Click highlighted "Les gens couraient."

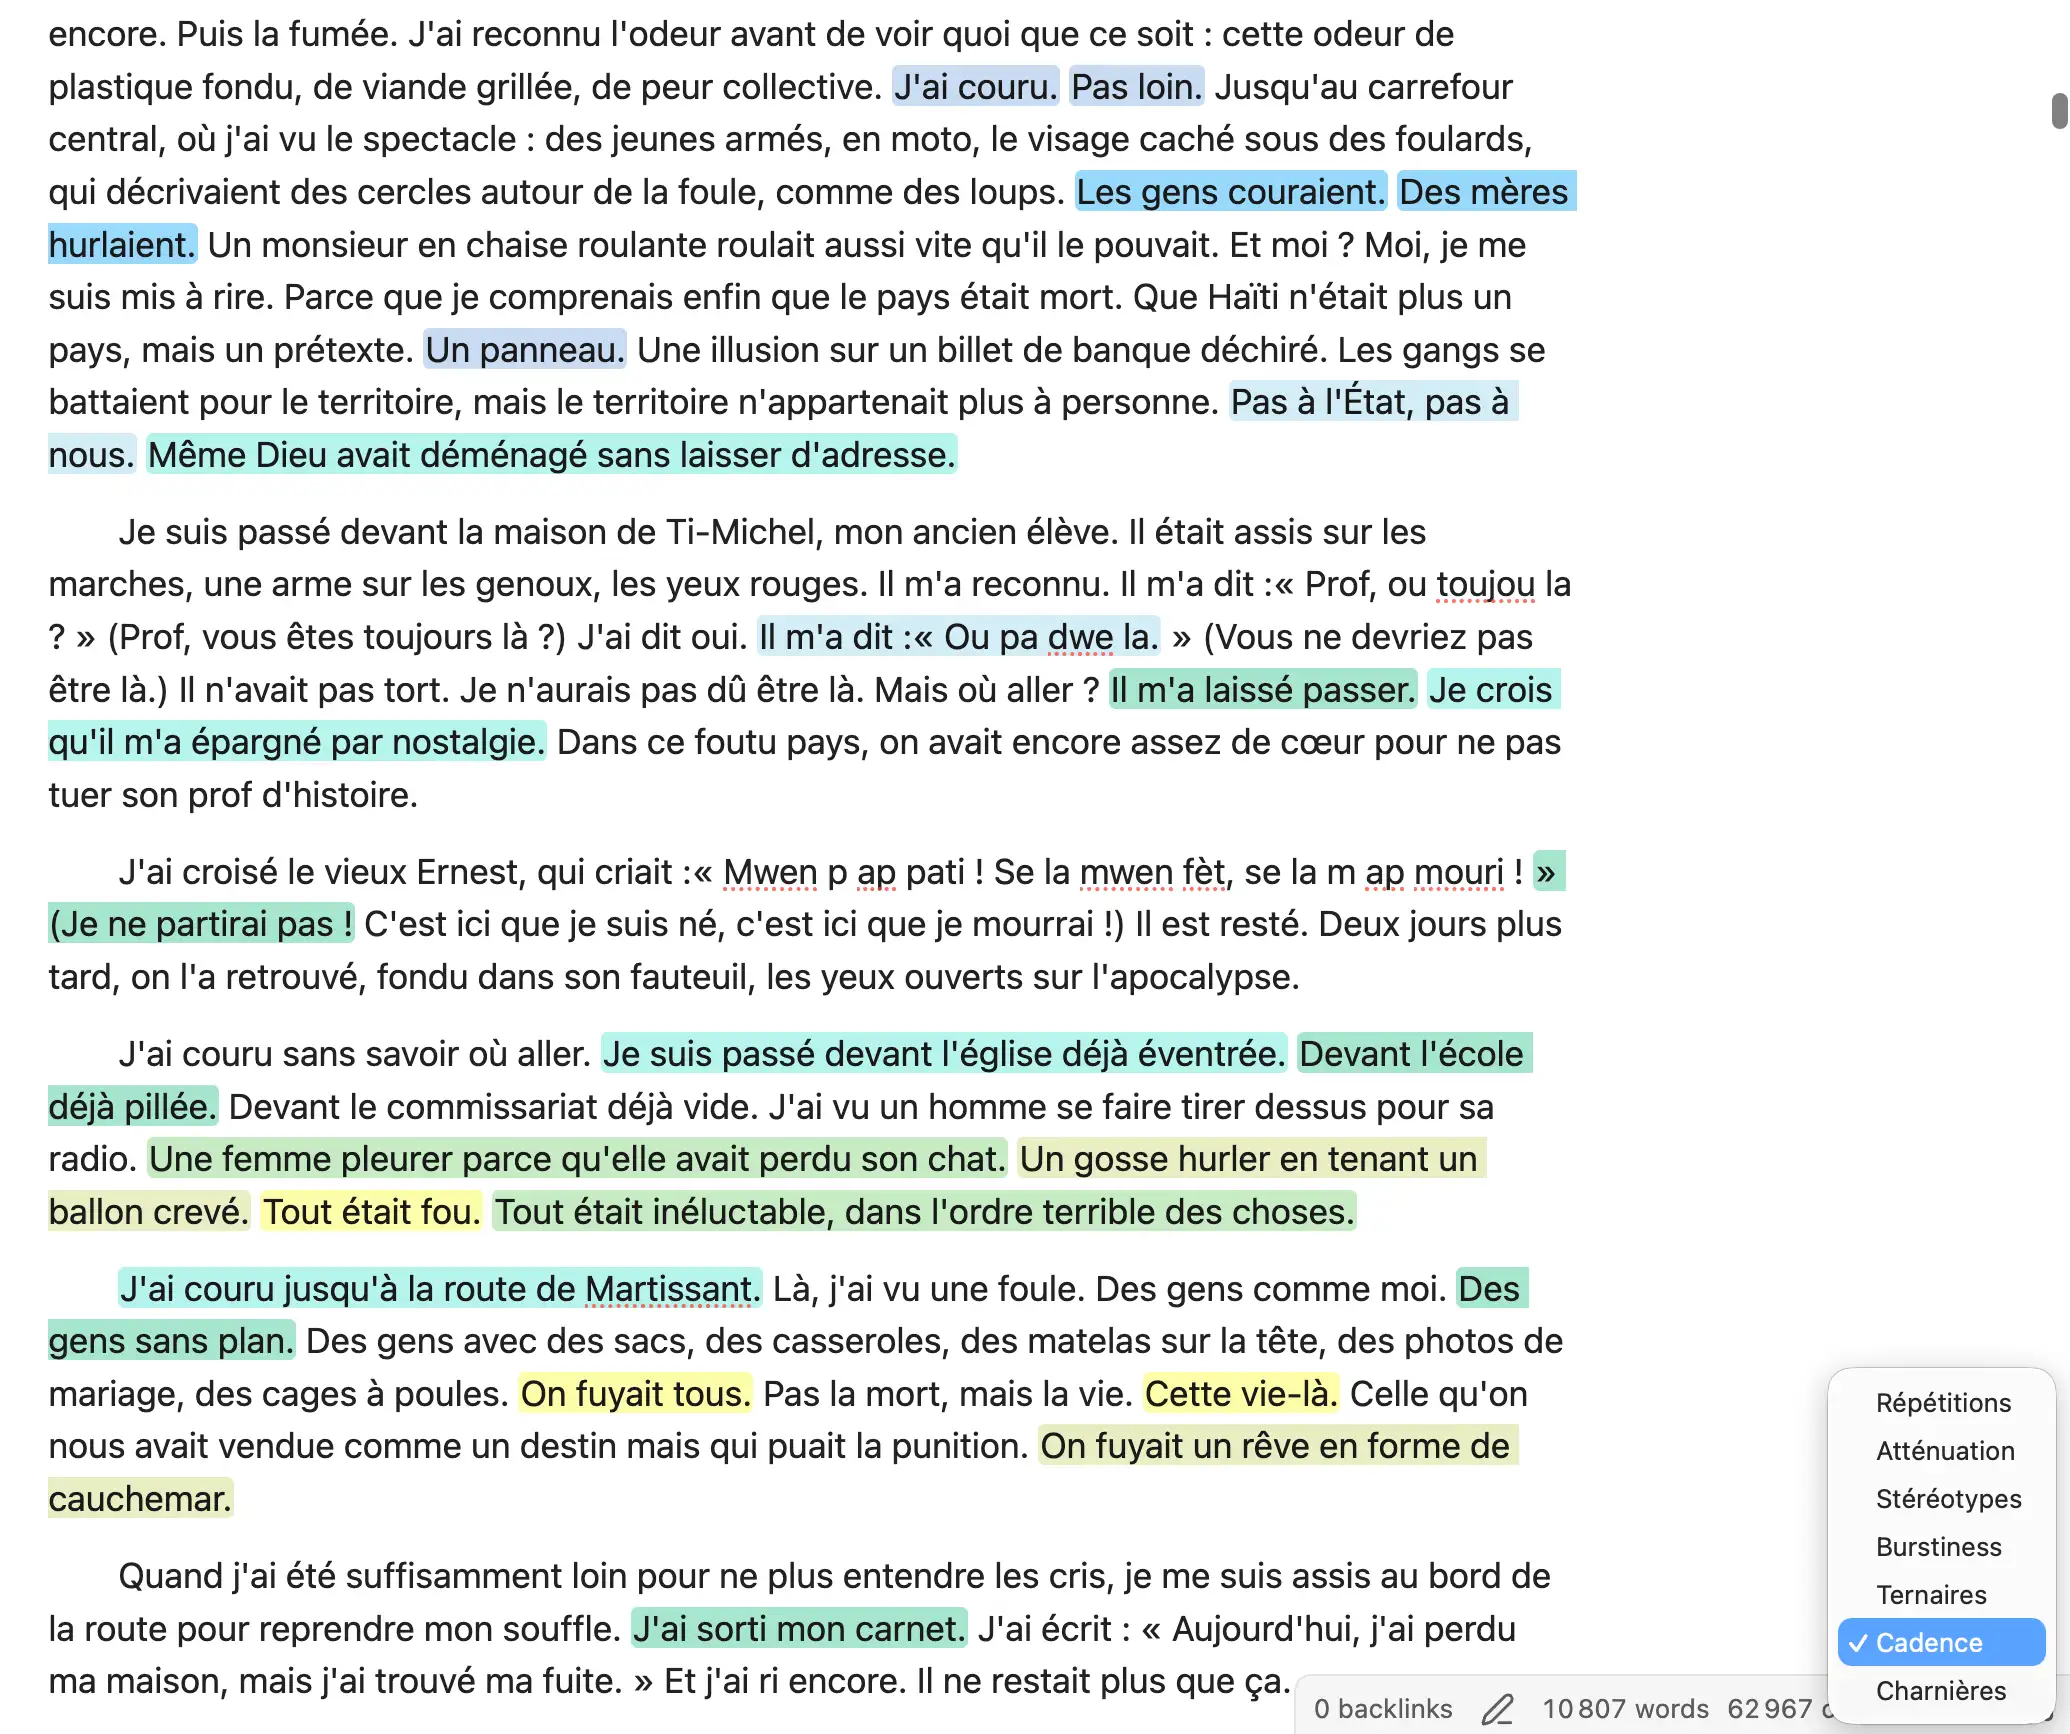pos(1230,192)
